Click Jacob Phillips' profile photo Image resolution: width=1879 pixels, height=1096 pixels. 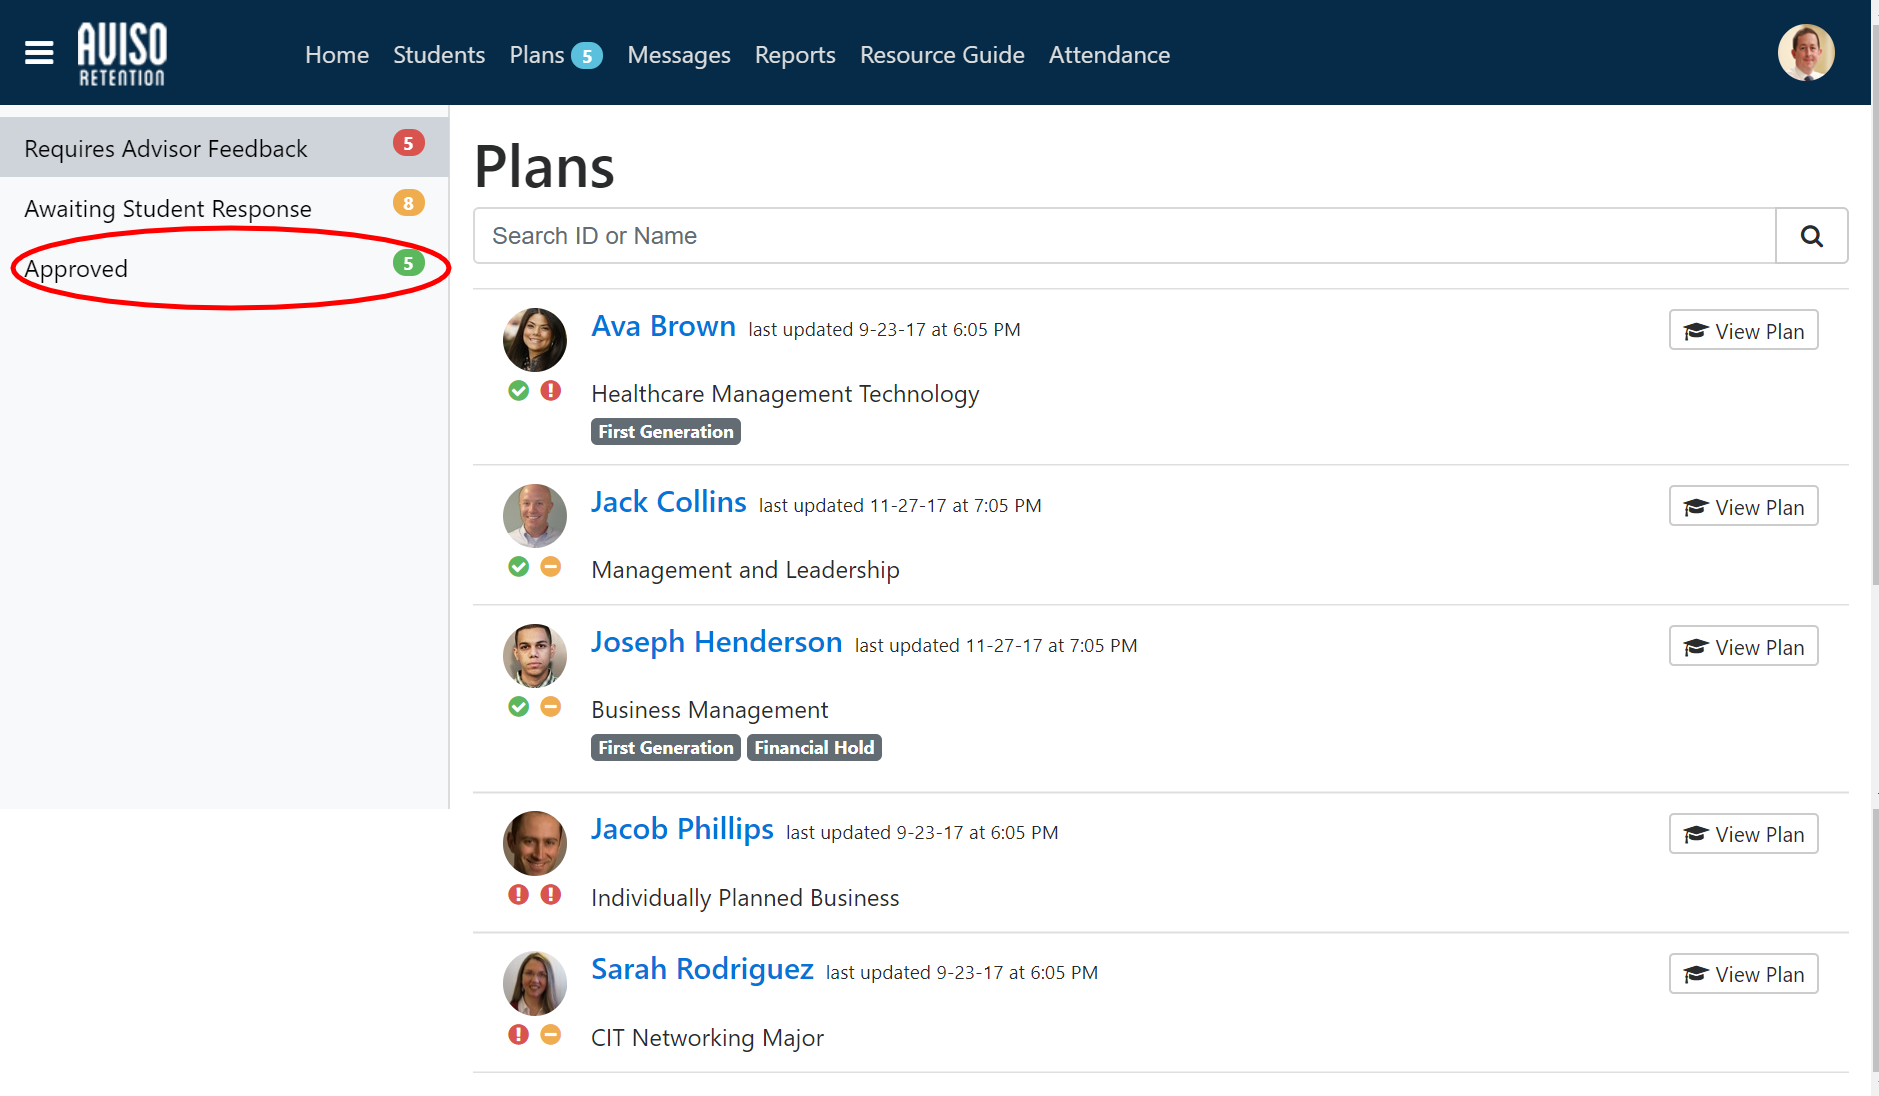click(534, 843)
